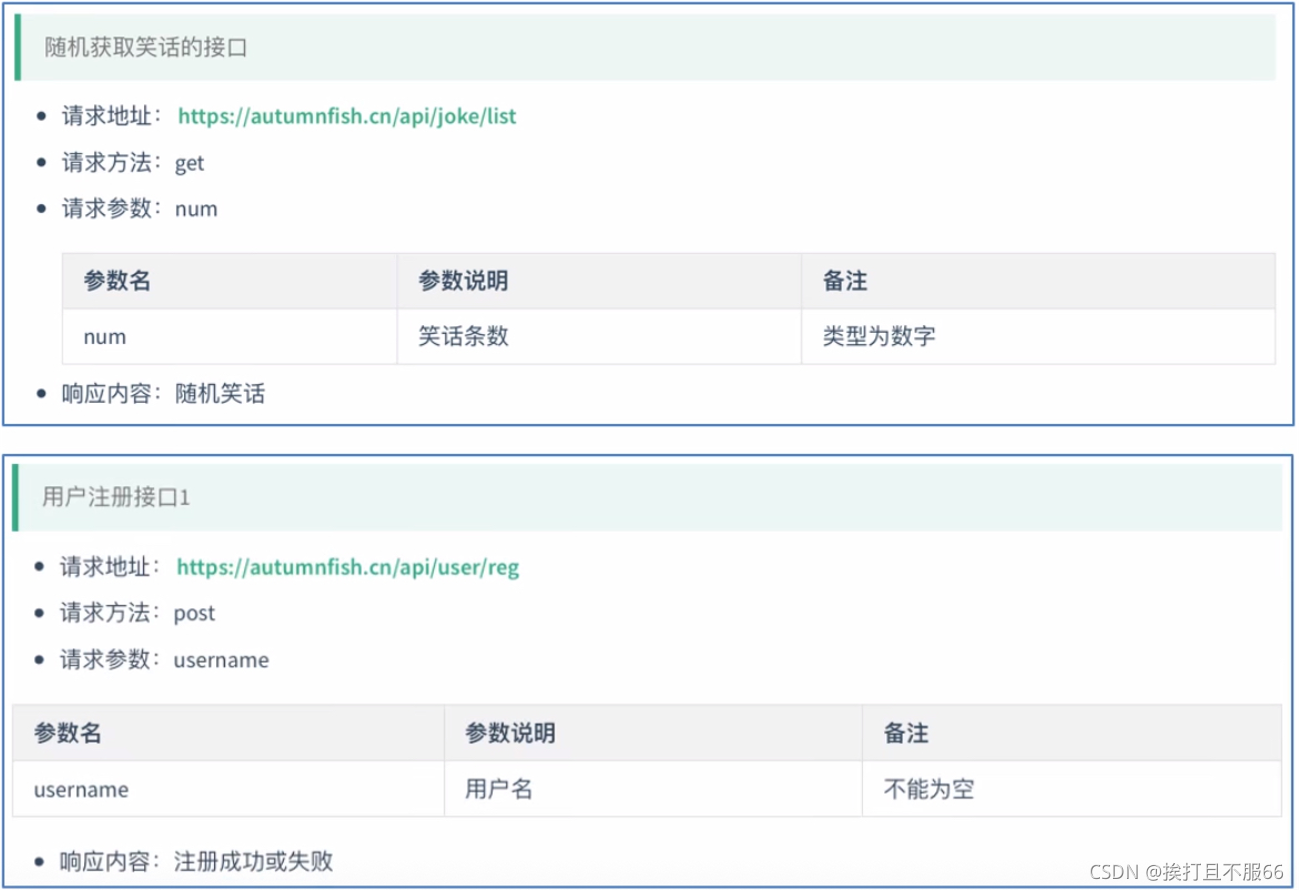Click the 类型为数字 table cell
Viewport: 1299px width, 890px height.
(x=1038, y=337)
